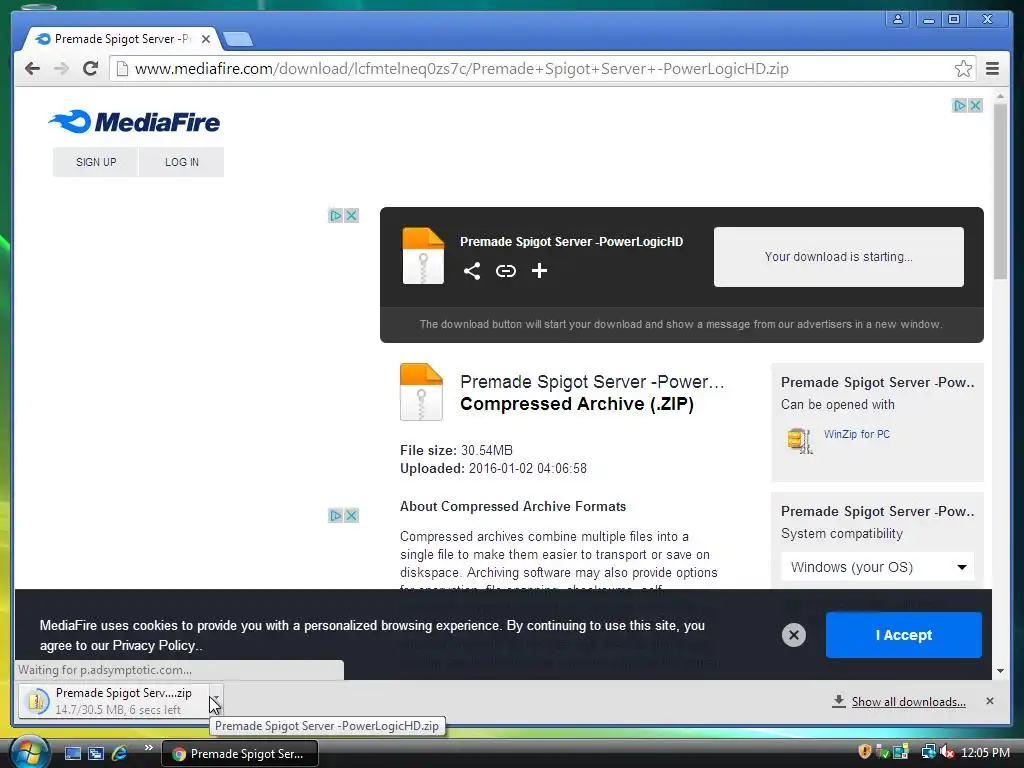Click Switch between windows quick launch icon
The image size is (1024, 768).
click(95, 754)
